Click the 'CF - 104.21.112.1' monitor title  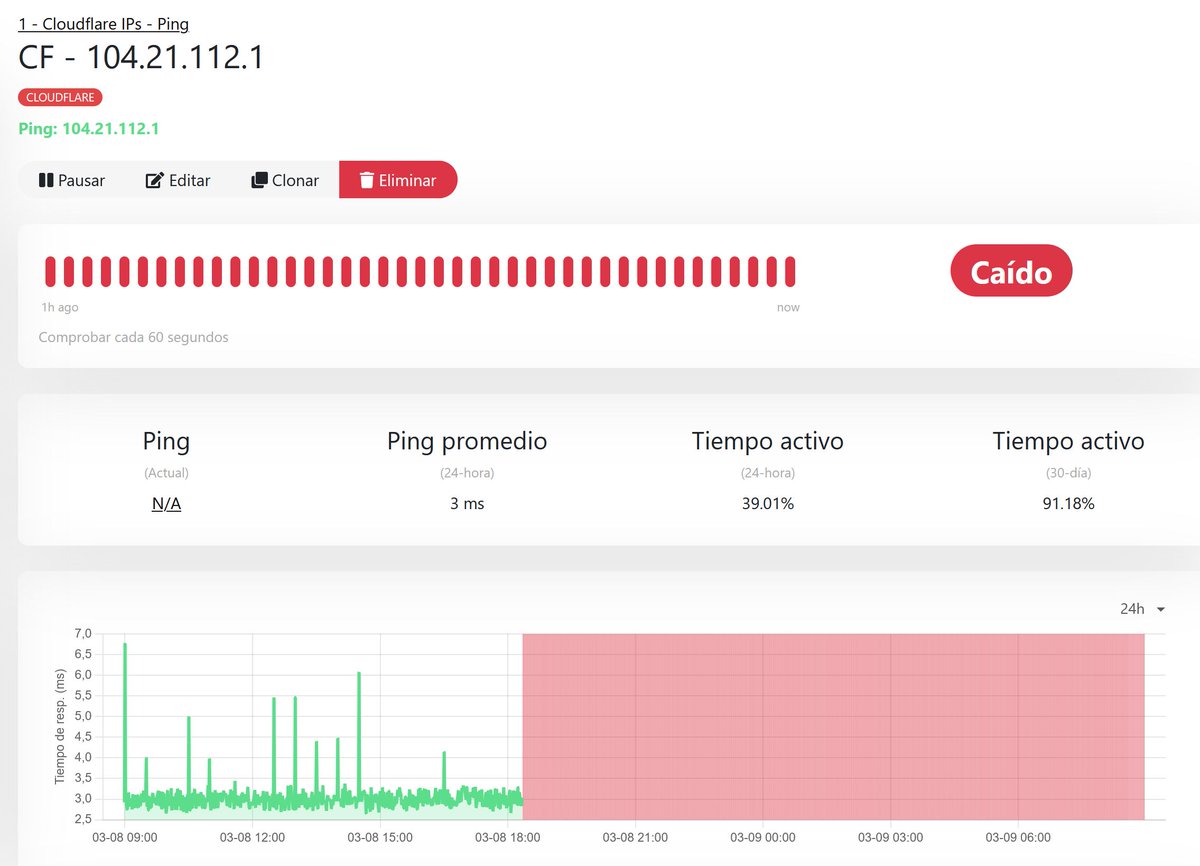tap(141, 58)
